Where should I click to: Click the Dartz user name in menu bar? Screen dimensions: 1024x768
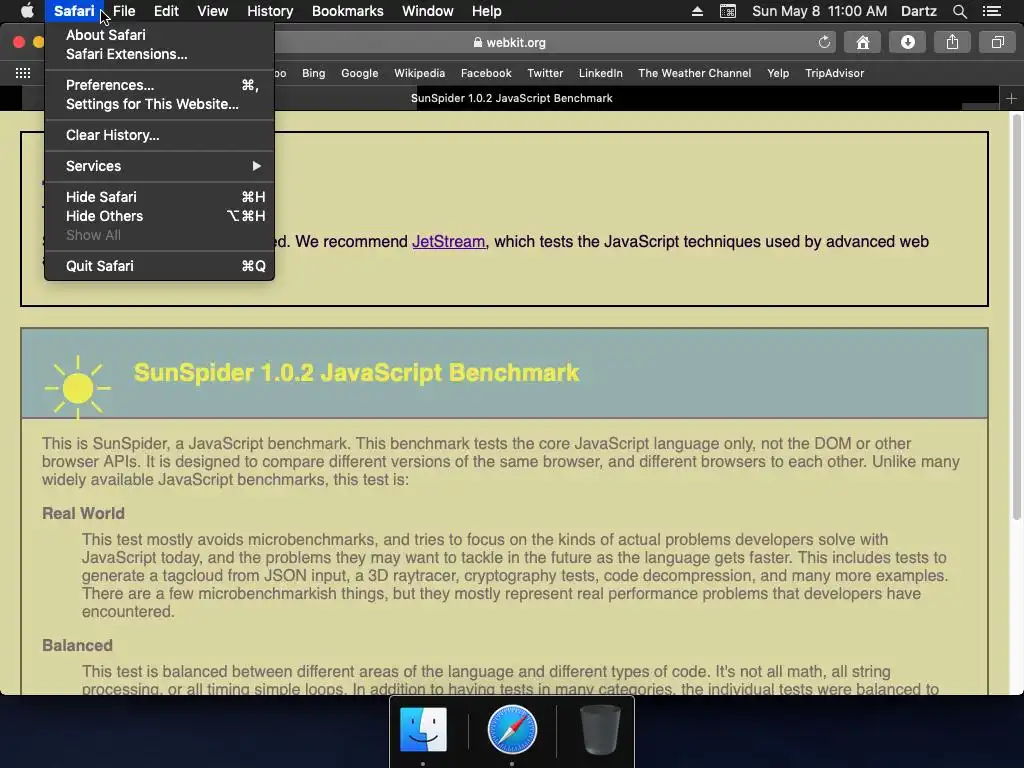(918, 11)
